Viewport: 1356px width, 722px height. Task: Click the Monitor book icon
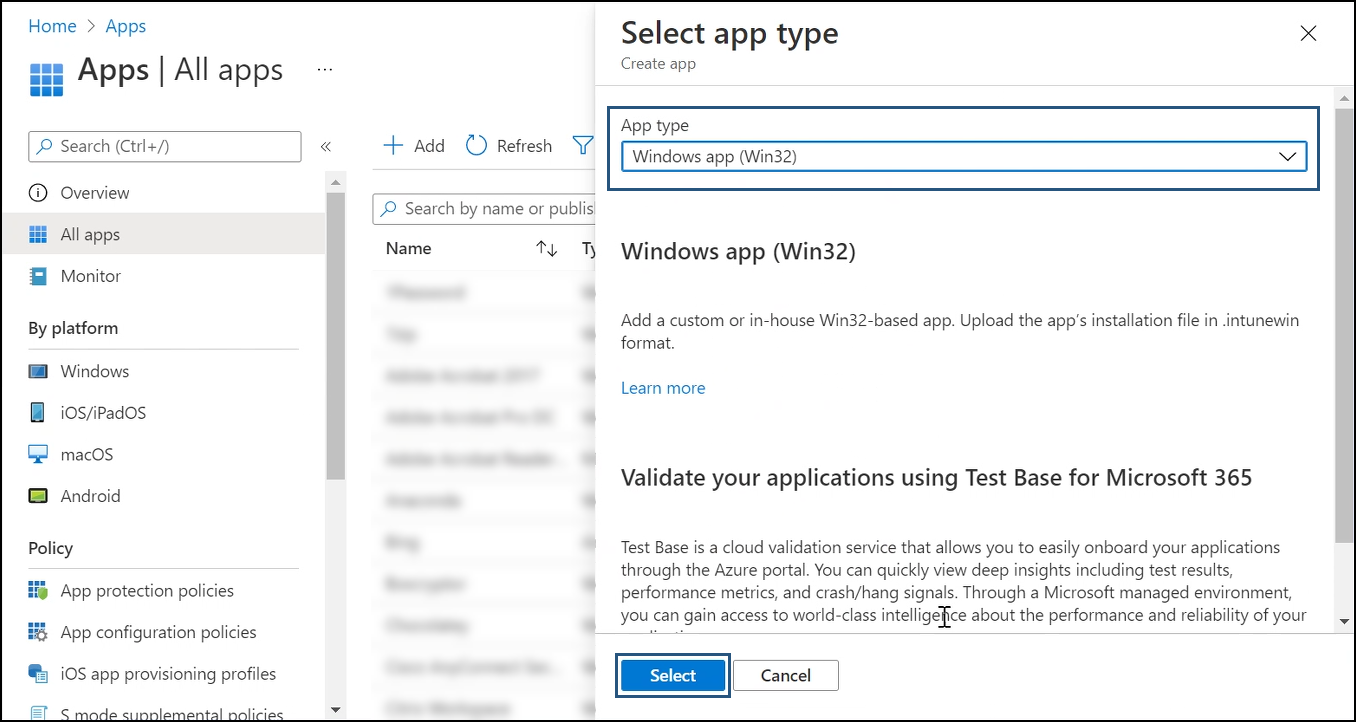click(x=38, y=276)
